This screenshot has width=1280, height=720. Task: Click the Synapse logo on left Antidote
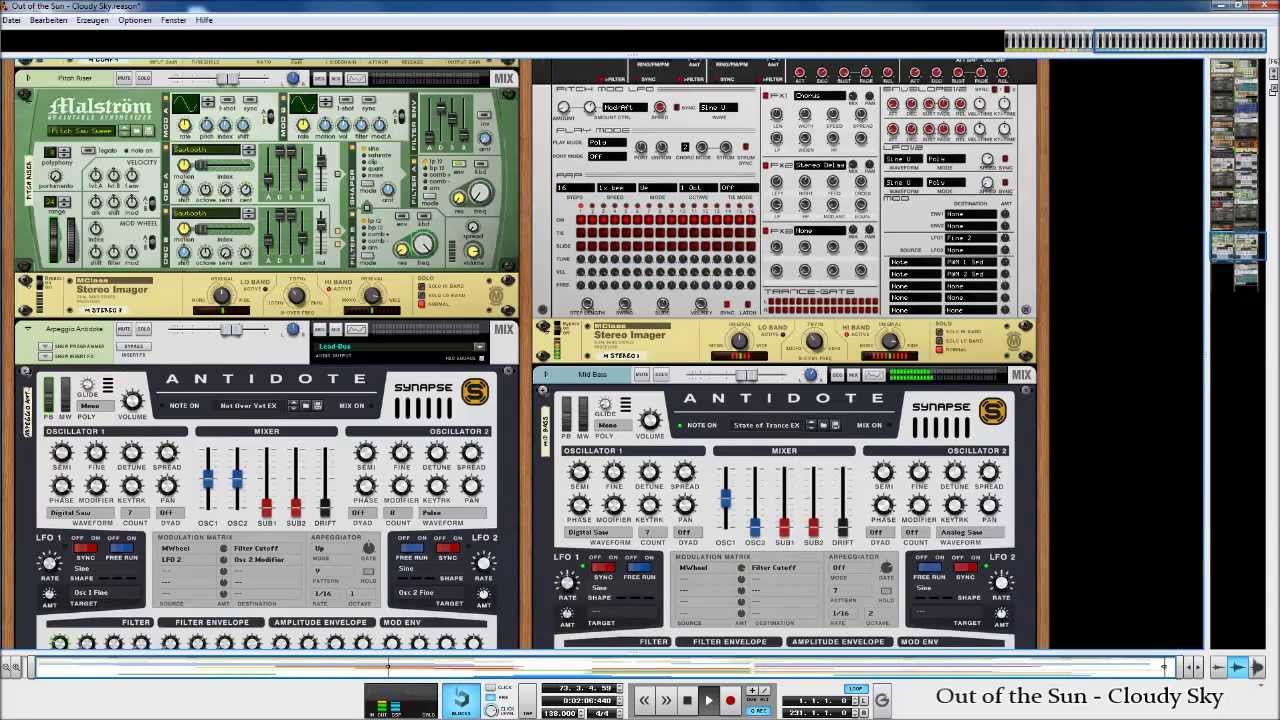(x=474, y=393)
